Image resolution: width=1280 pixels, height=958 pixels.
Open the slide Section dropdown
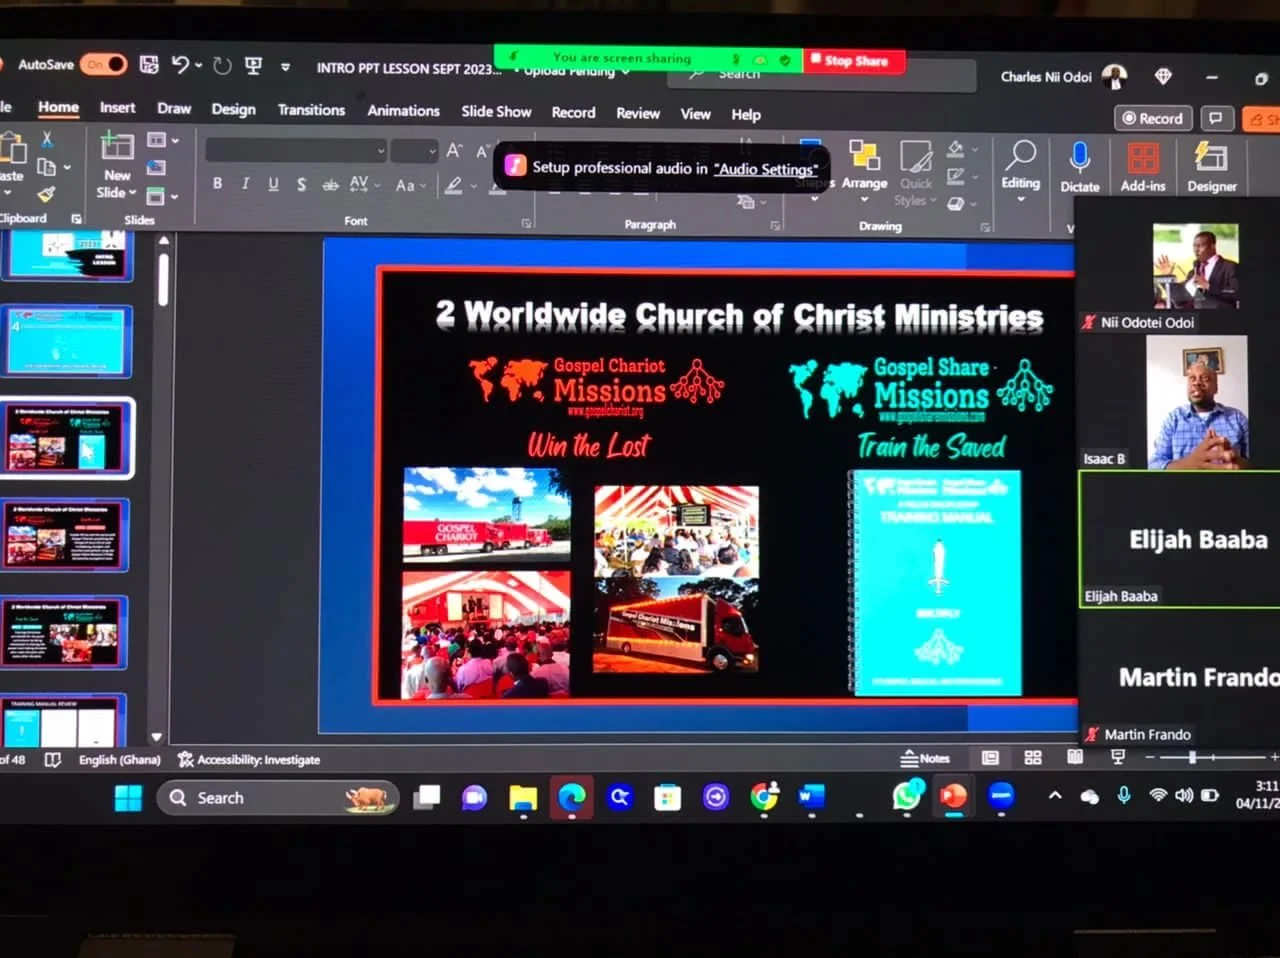pos(163,195)
